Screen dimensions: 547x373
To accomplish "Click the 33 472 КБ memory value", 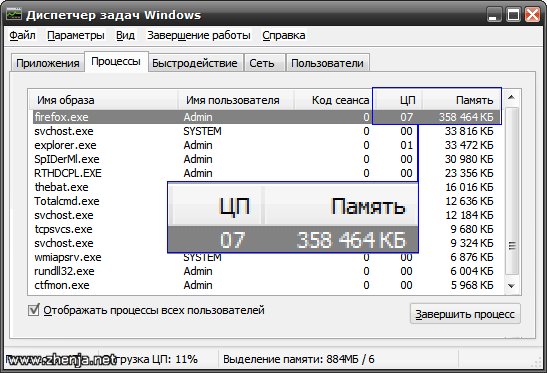I will [x=469, y=145].
